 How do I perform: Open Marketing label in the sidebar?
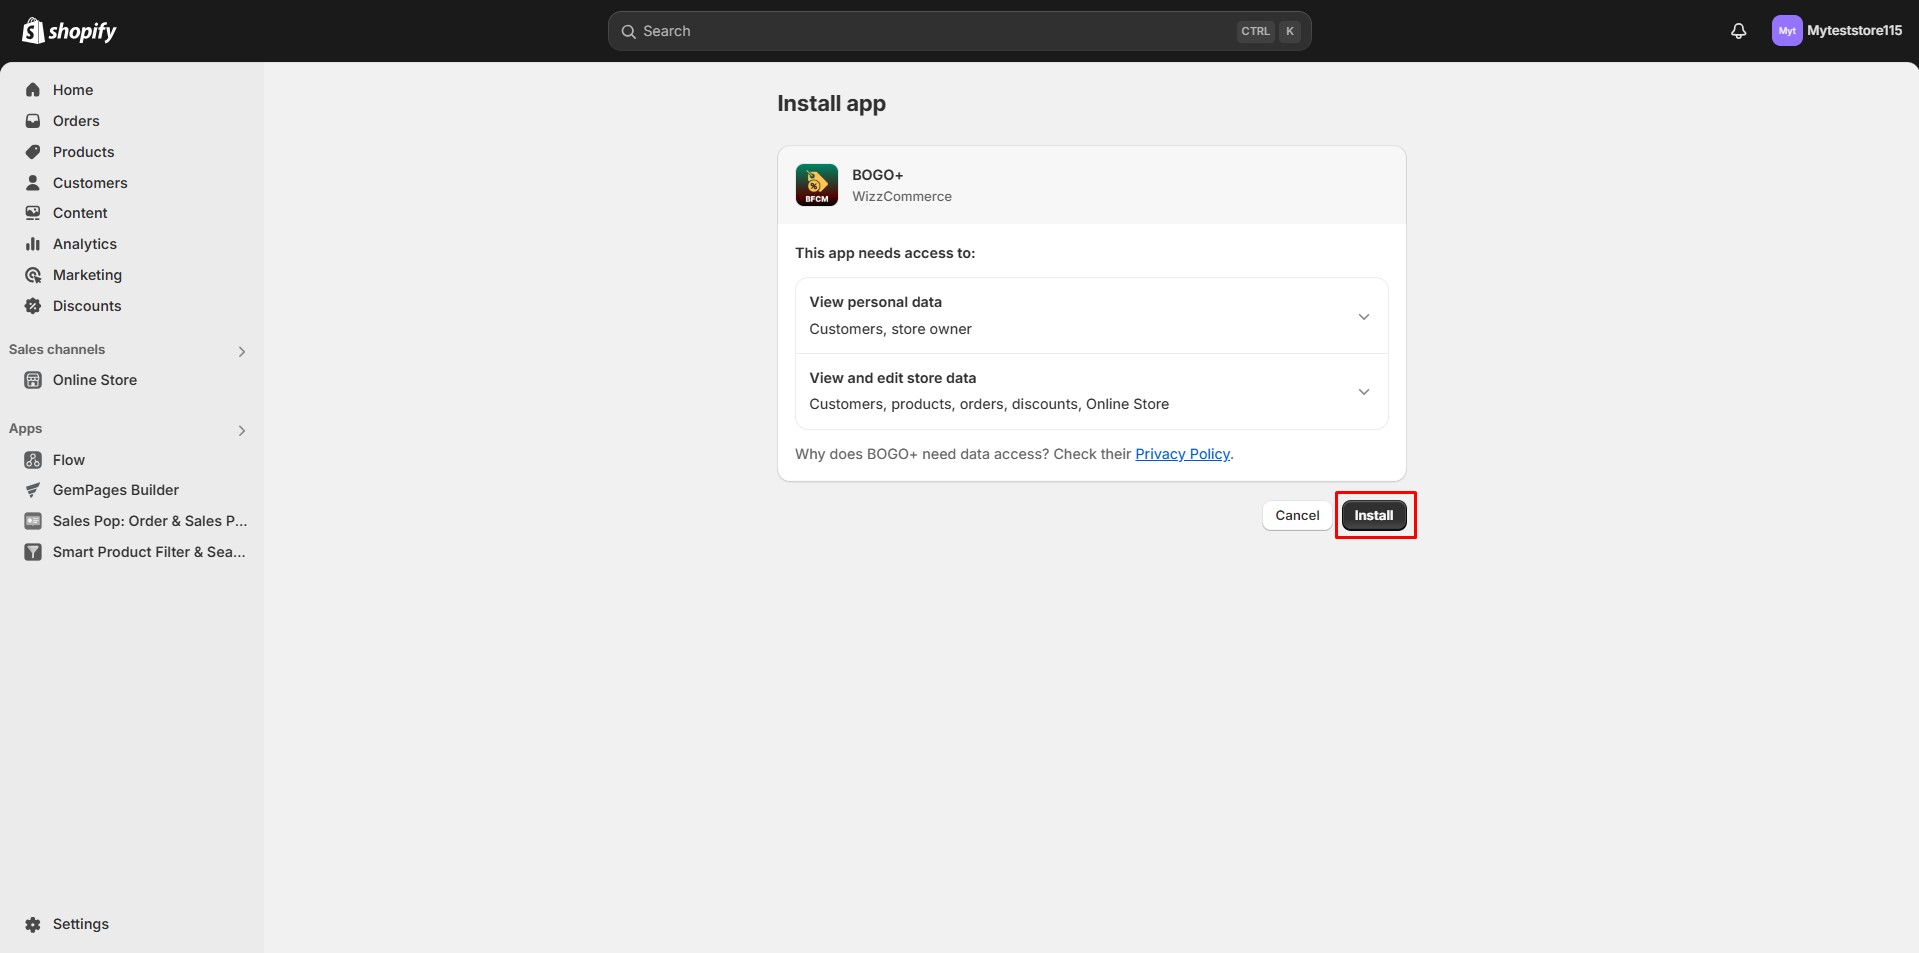pos(87,275)
